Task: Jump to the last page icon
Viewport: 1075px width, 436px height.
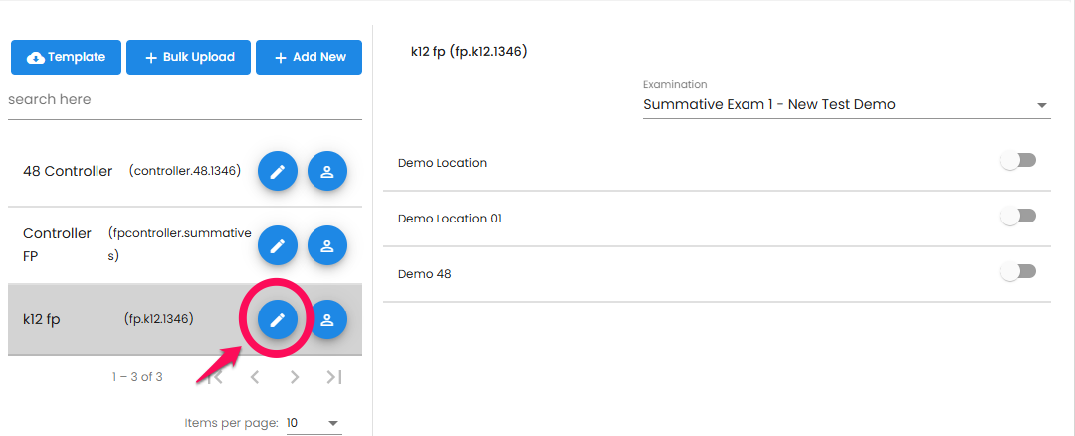Action: coord(334,376)
